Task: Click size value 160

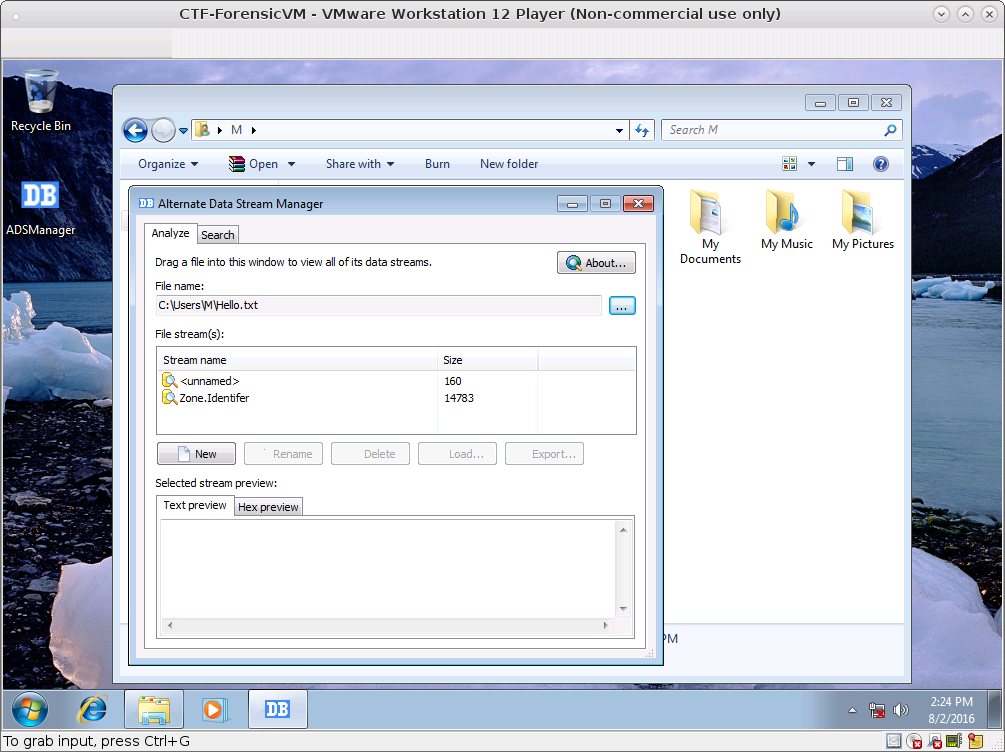Action: click(x=453, y=381)
